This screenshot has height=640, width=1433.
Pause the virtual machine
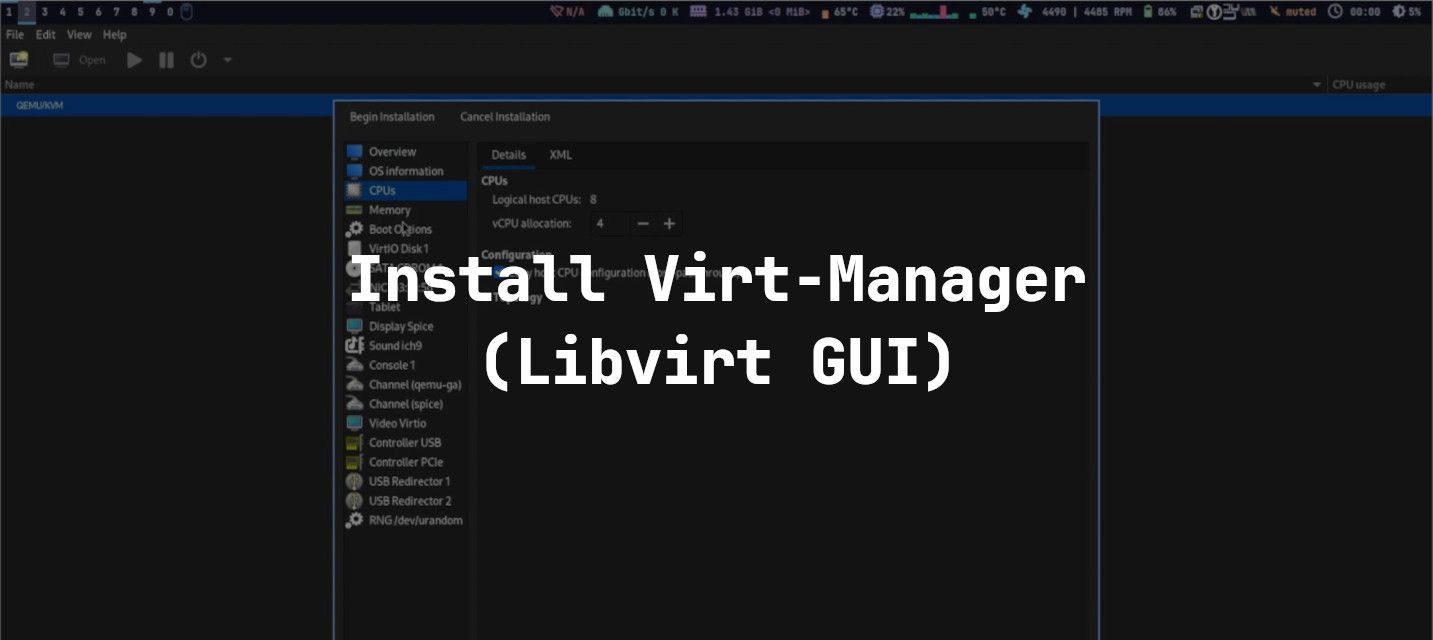click(166, 59)
